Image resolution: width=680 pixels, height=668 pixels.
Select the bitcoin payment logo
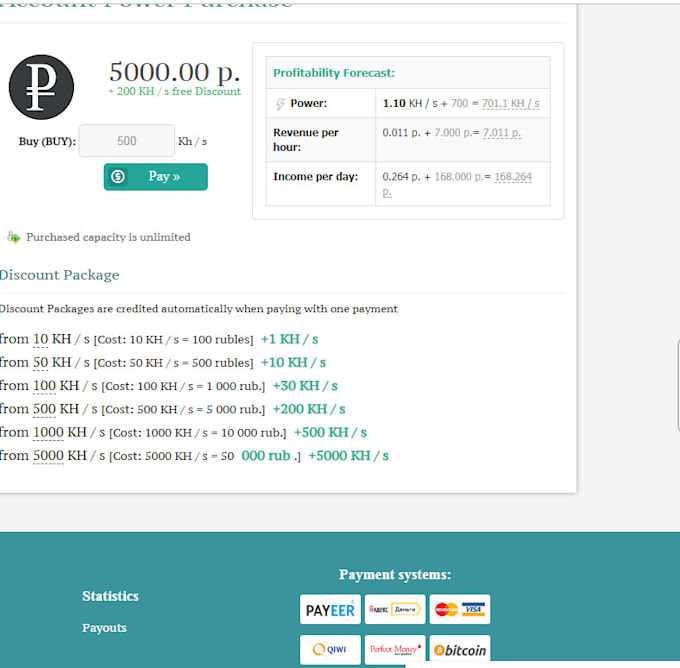tap(460, 649)
